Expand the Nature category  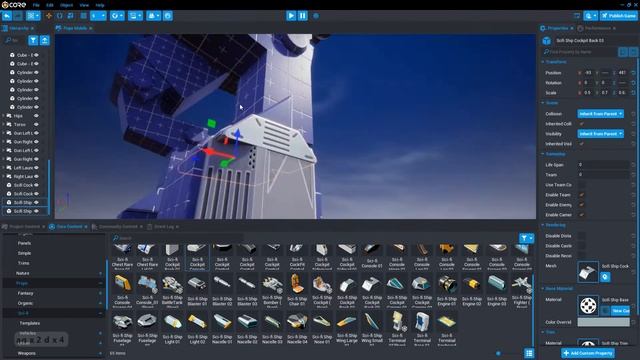pyautogui.click(x=100, y=273)
